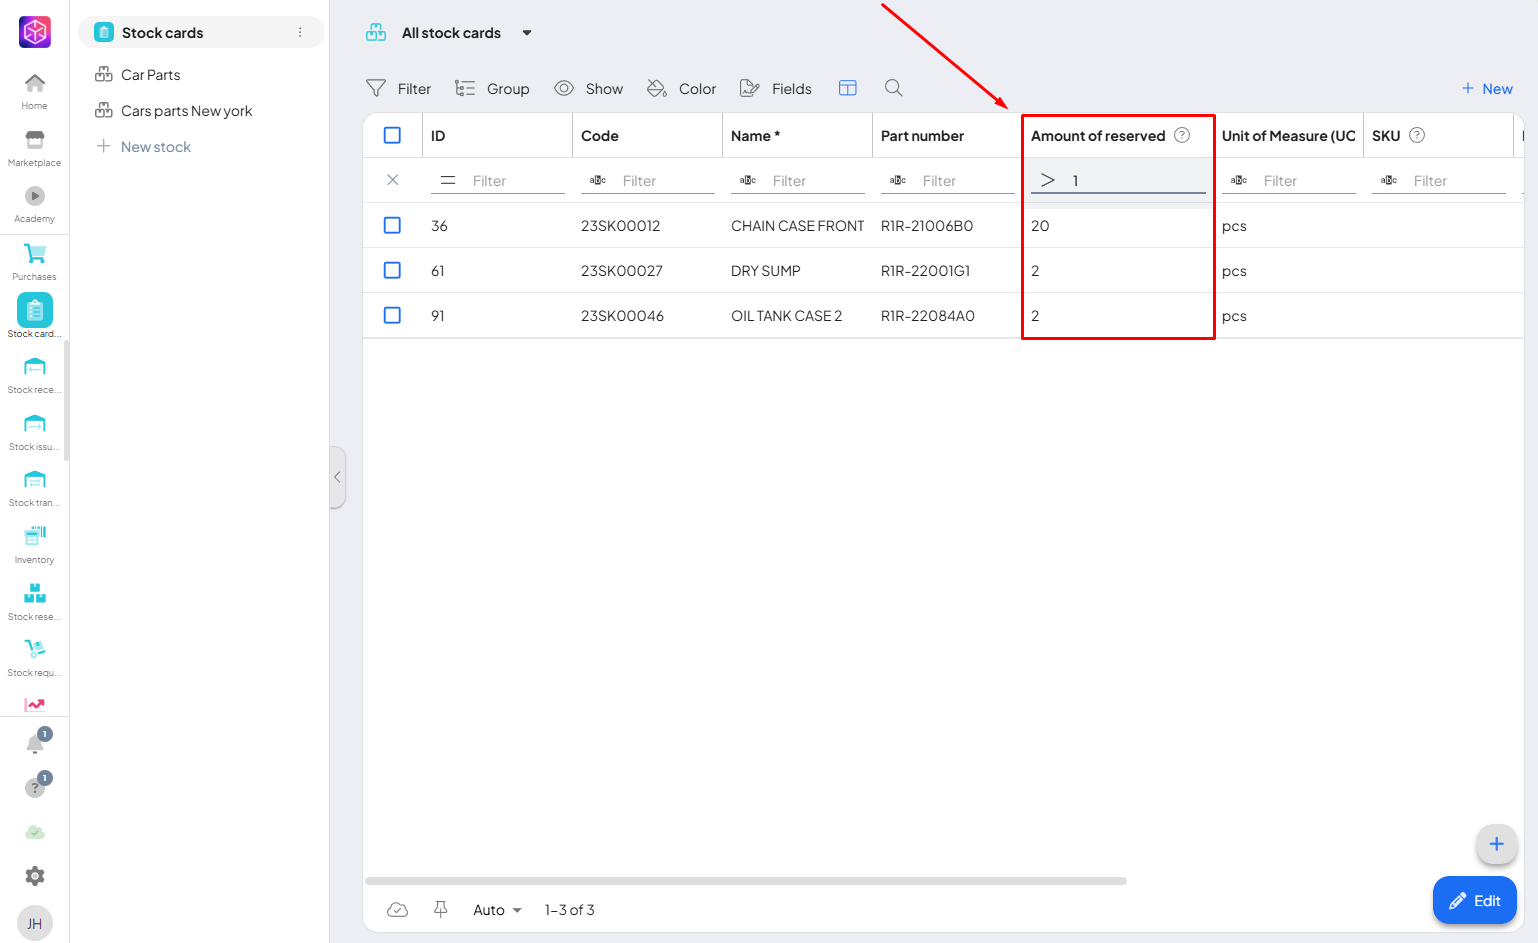Open the settings gear icon
Viewport: 1538px width, 943px height.
pyautogui.click(x=35, y=876)
